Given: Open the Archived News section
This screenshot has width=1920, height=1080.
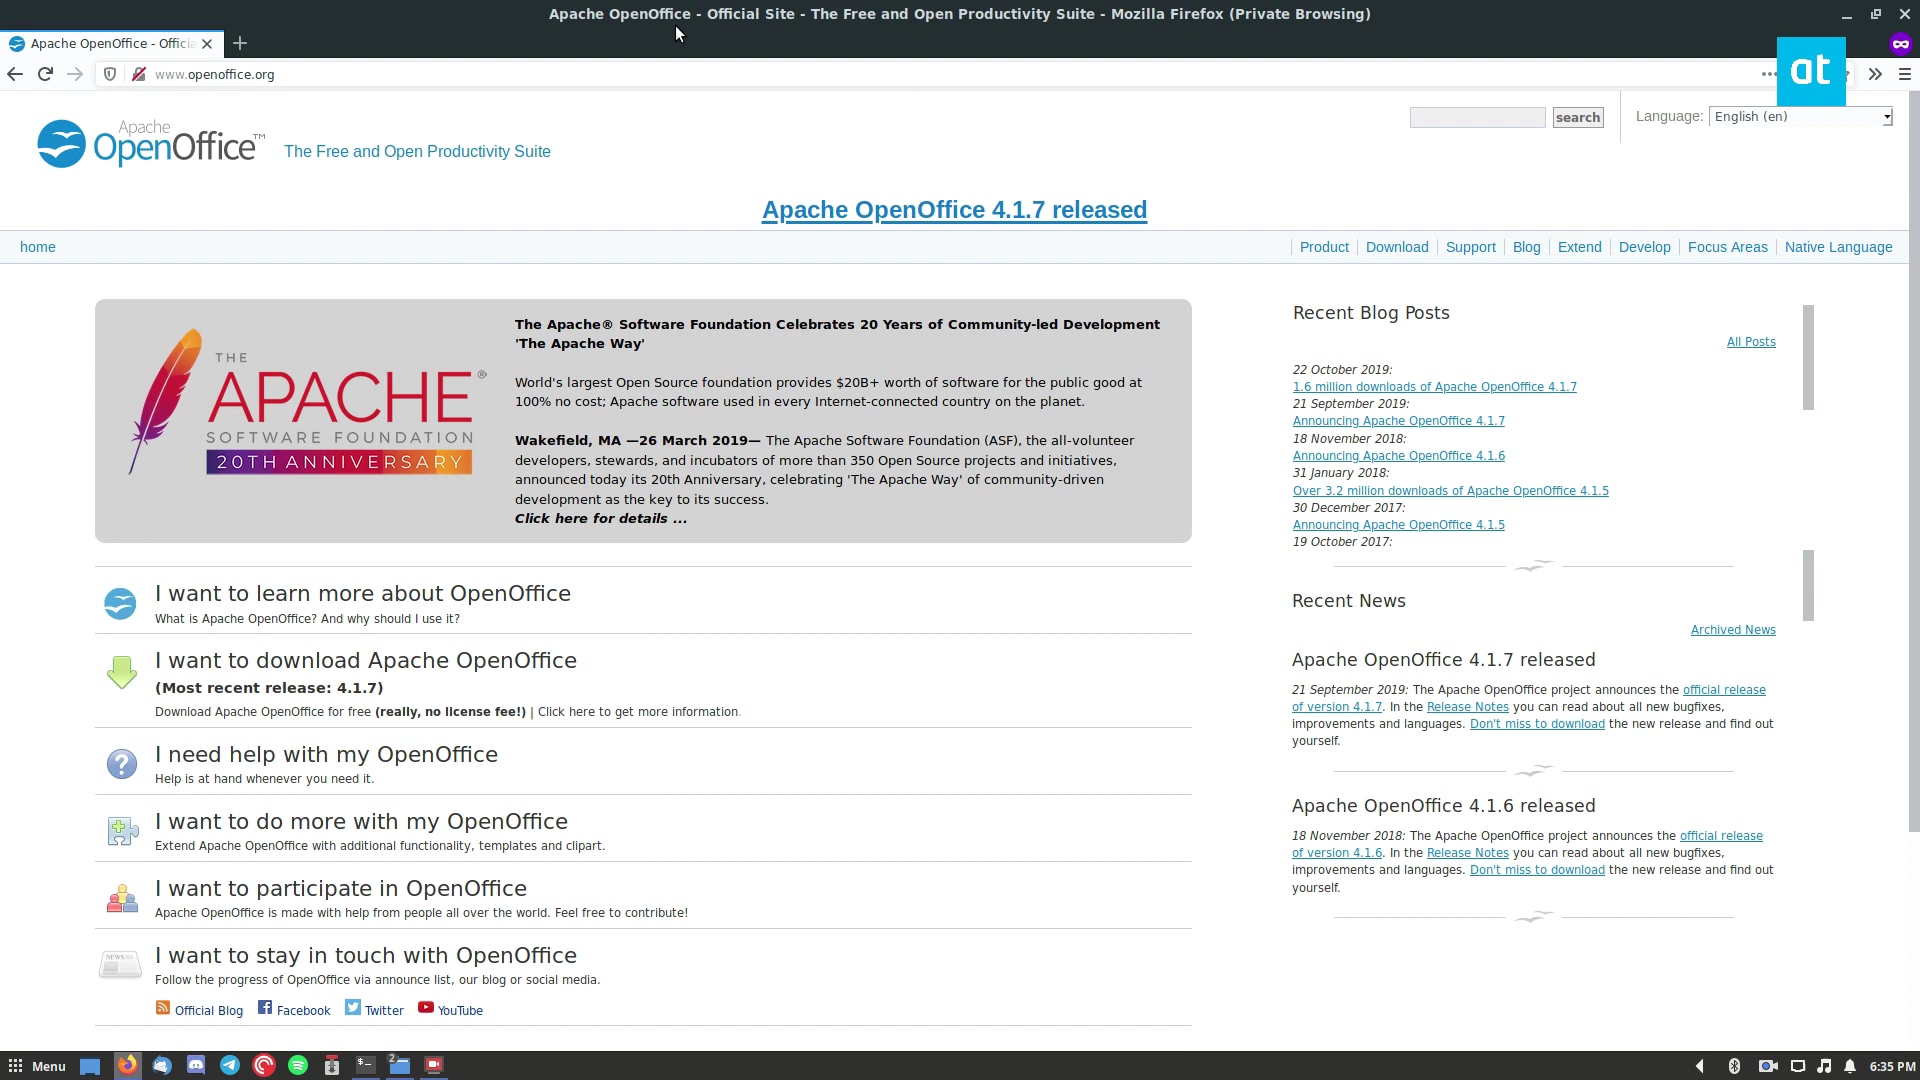Looking at the screenshot, I should (x=1733, y=629).
